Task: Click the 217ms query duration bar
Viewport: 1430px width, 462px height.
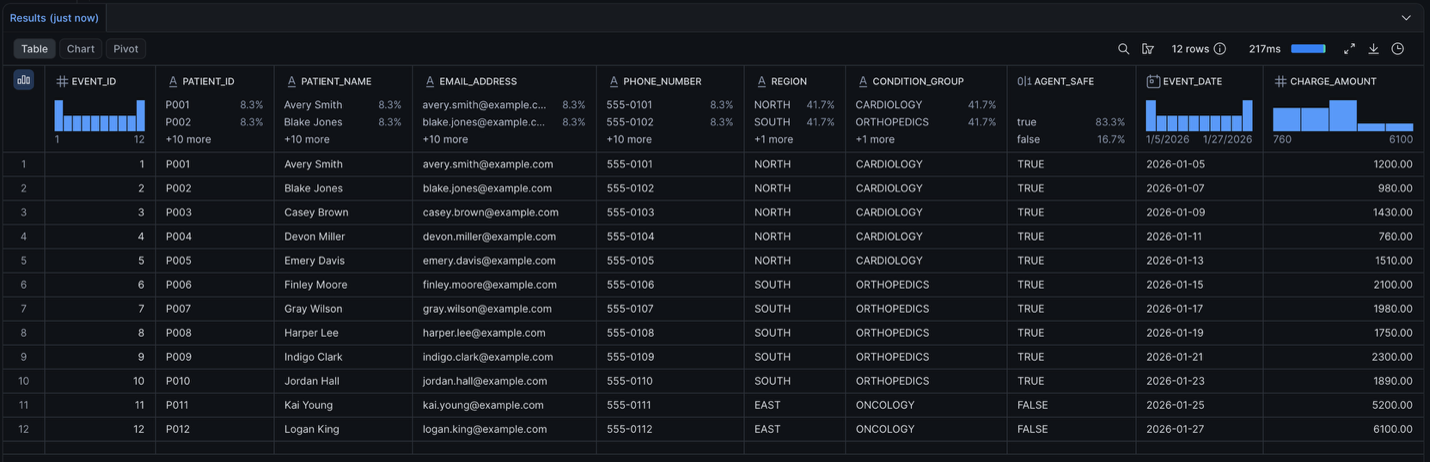Action: pos(1308,49)
